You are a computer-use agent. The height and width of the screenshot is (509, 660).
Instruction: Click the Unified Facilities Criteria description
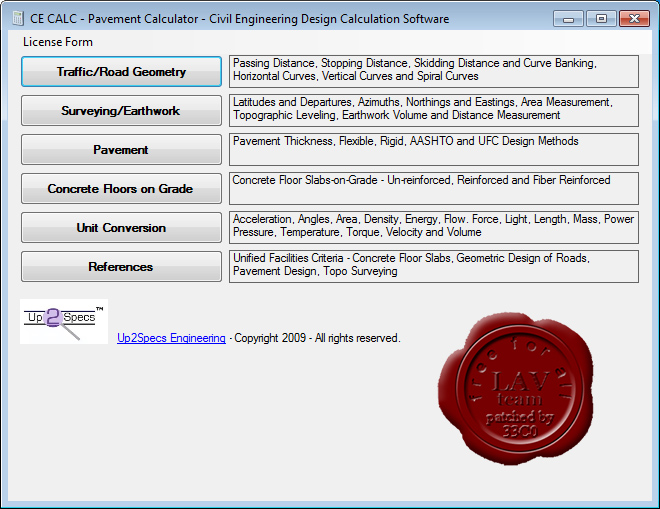tap(434, 266)
